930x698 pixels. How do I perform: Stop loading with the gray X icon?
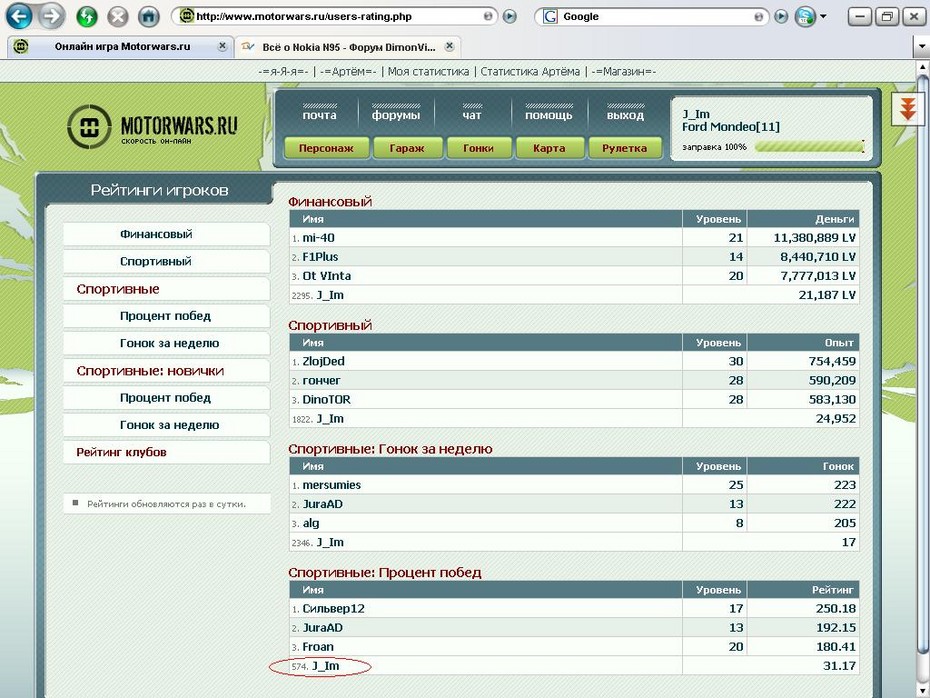117,16
